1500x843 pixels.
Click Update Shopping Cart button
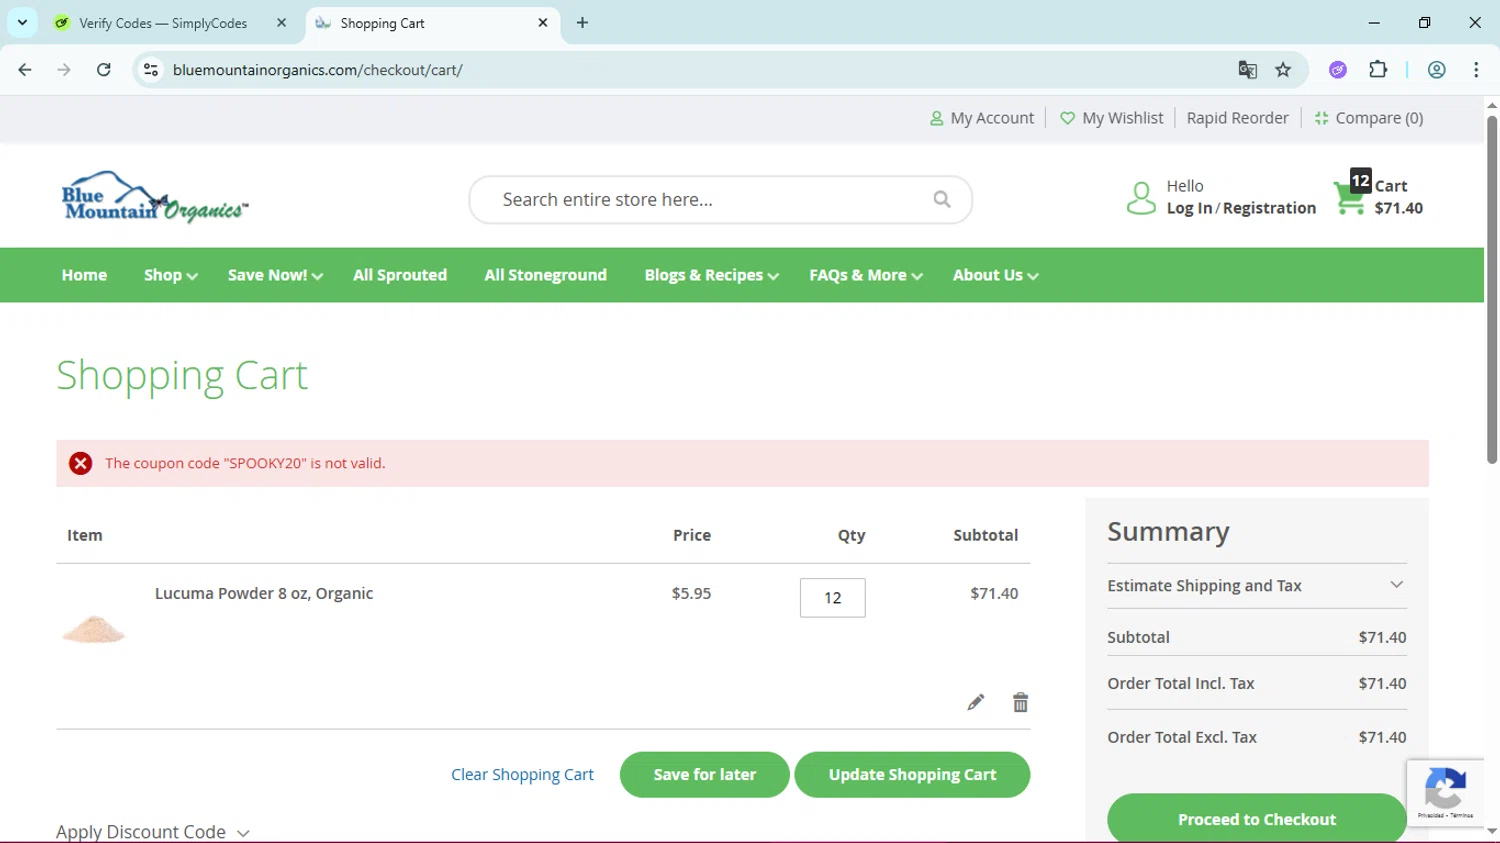(912, 775)
